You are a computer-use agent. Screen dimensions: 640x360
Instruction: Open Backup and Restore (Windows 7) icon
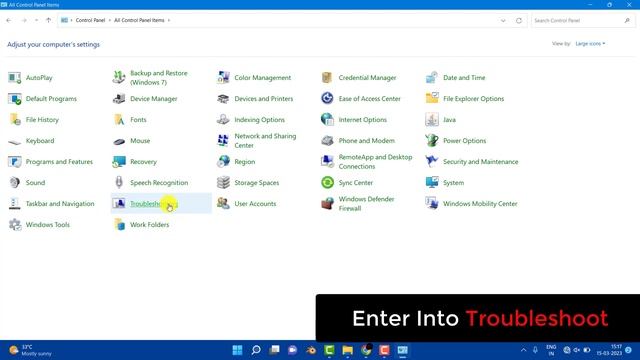(x=119, y=78)
